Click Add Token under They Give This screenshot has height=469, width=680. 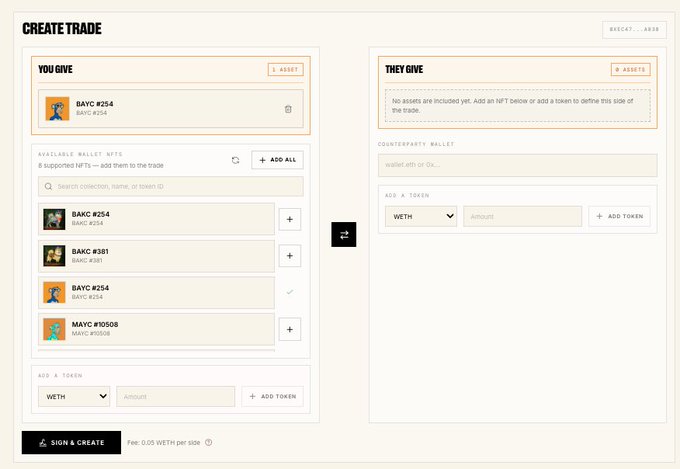point(619,216)
